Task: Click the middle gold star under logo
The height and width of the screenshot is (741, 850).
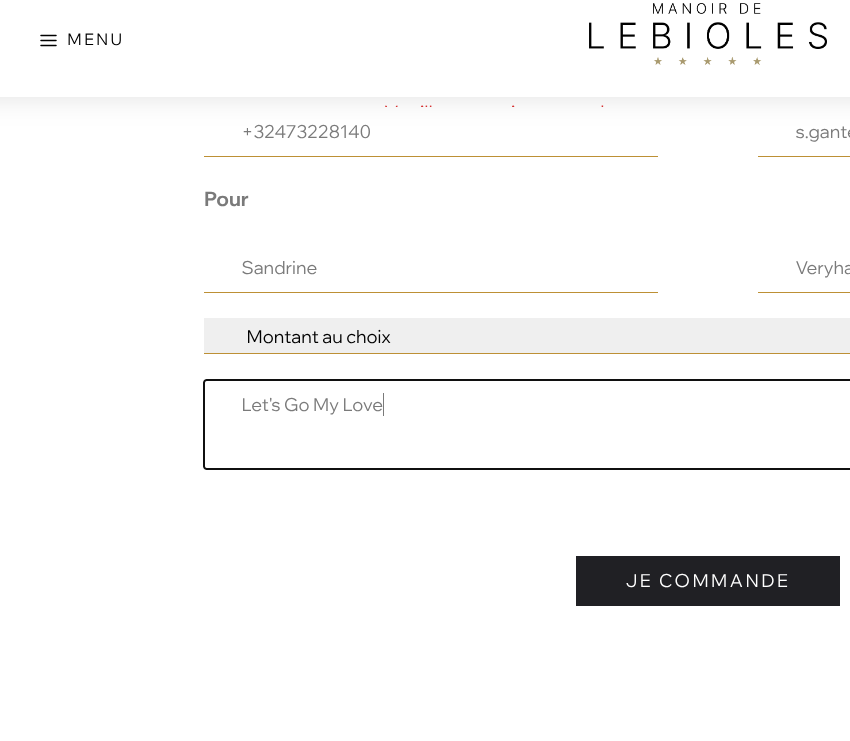Action: [x=708, y=61]
